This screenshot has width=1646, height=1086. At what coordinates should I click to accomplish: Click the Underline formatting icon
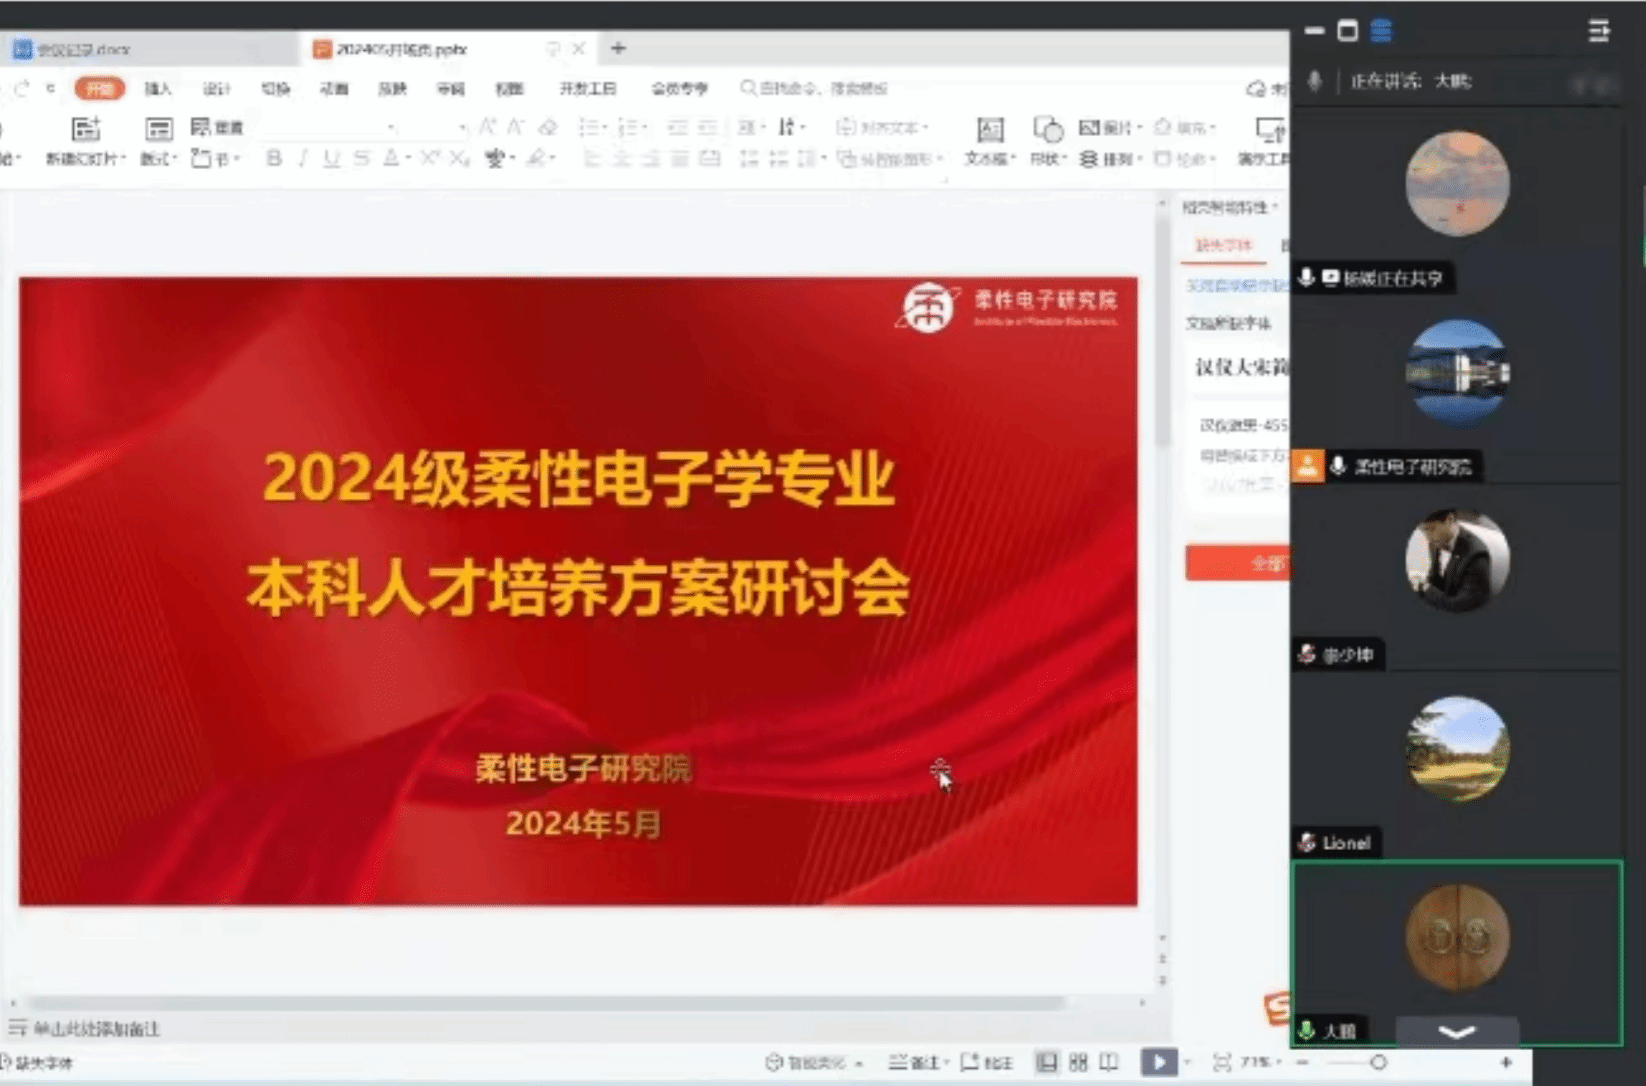331,159
